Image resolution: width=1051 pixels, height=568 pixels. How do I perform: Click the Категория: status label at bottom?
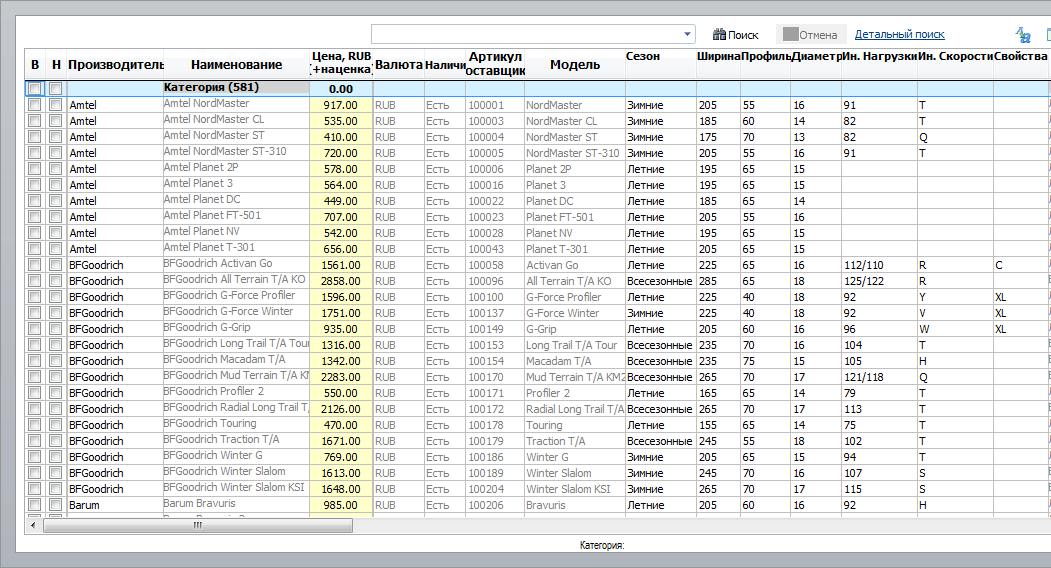coord(602,546)
